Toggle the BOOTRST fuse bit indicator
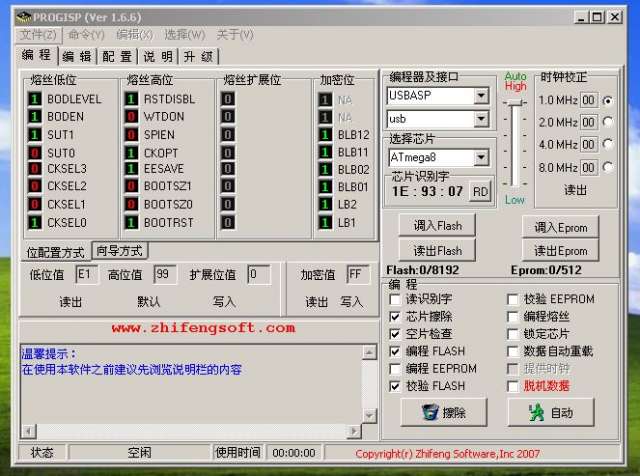 [131, 222]
